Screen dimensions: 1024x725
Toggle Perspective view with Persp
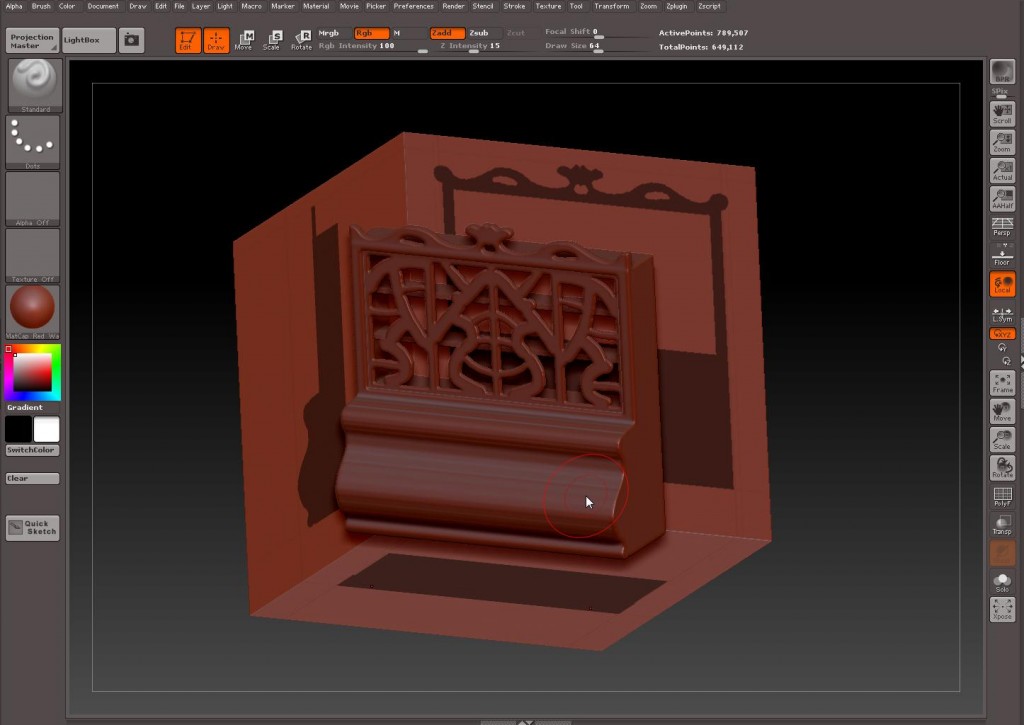pyautogui.click(x=1002, y=226)
